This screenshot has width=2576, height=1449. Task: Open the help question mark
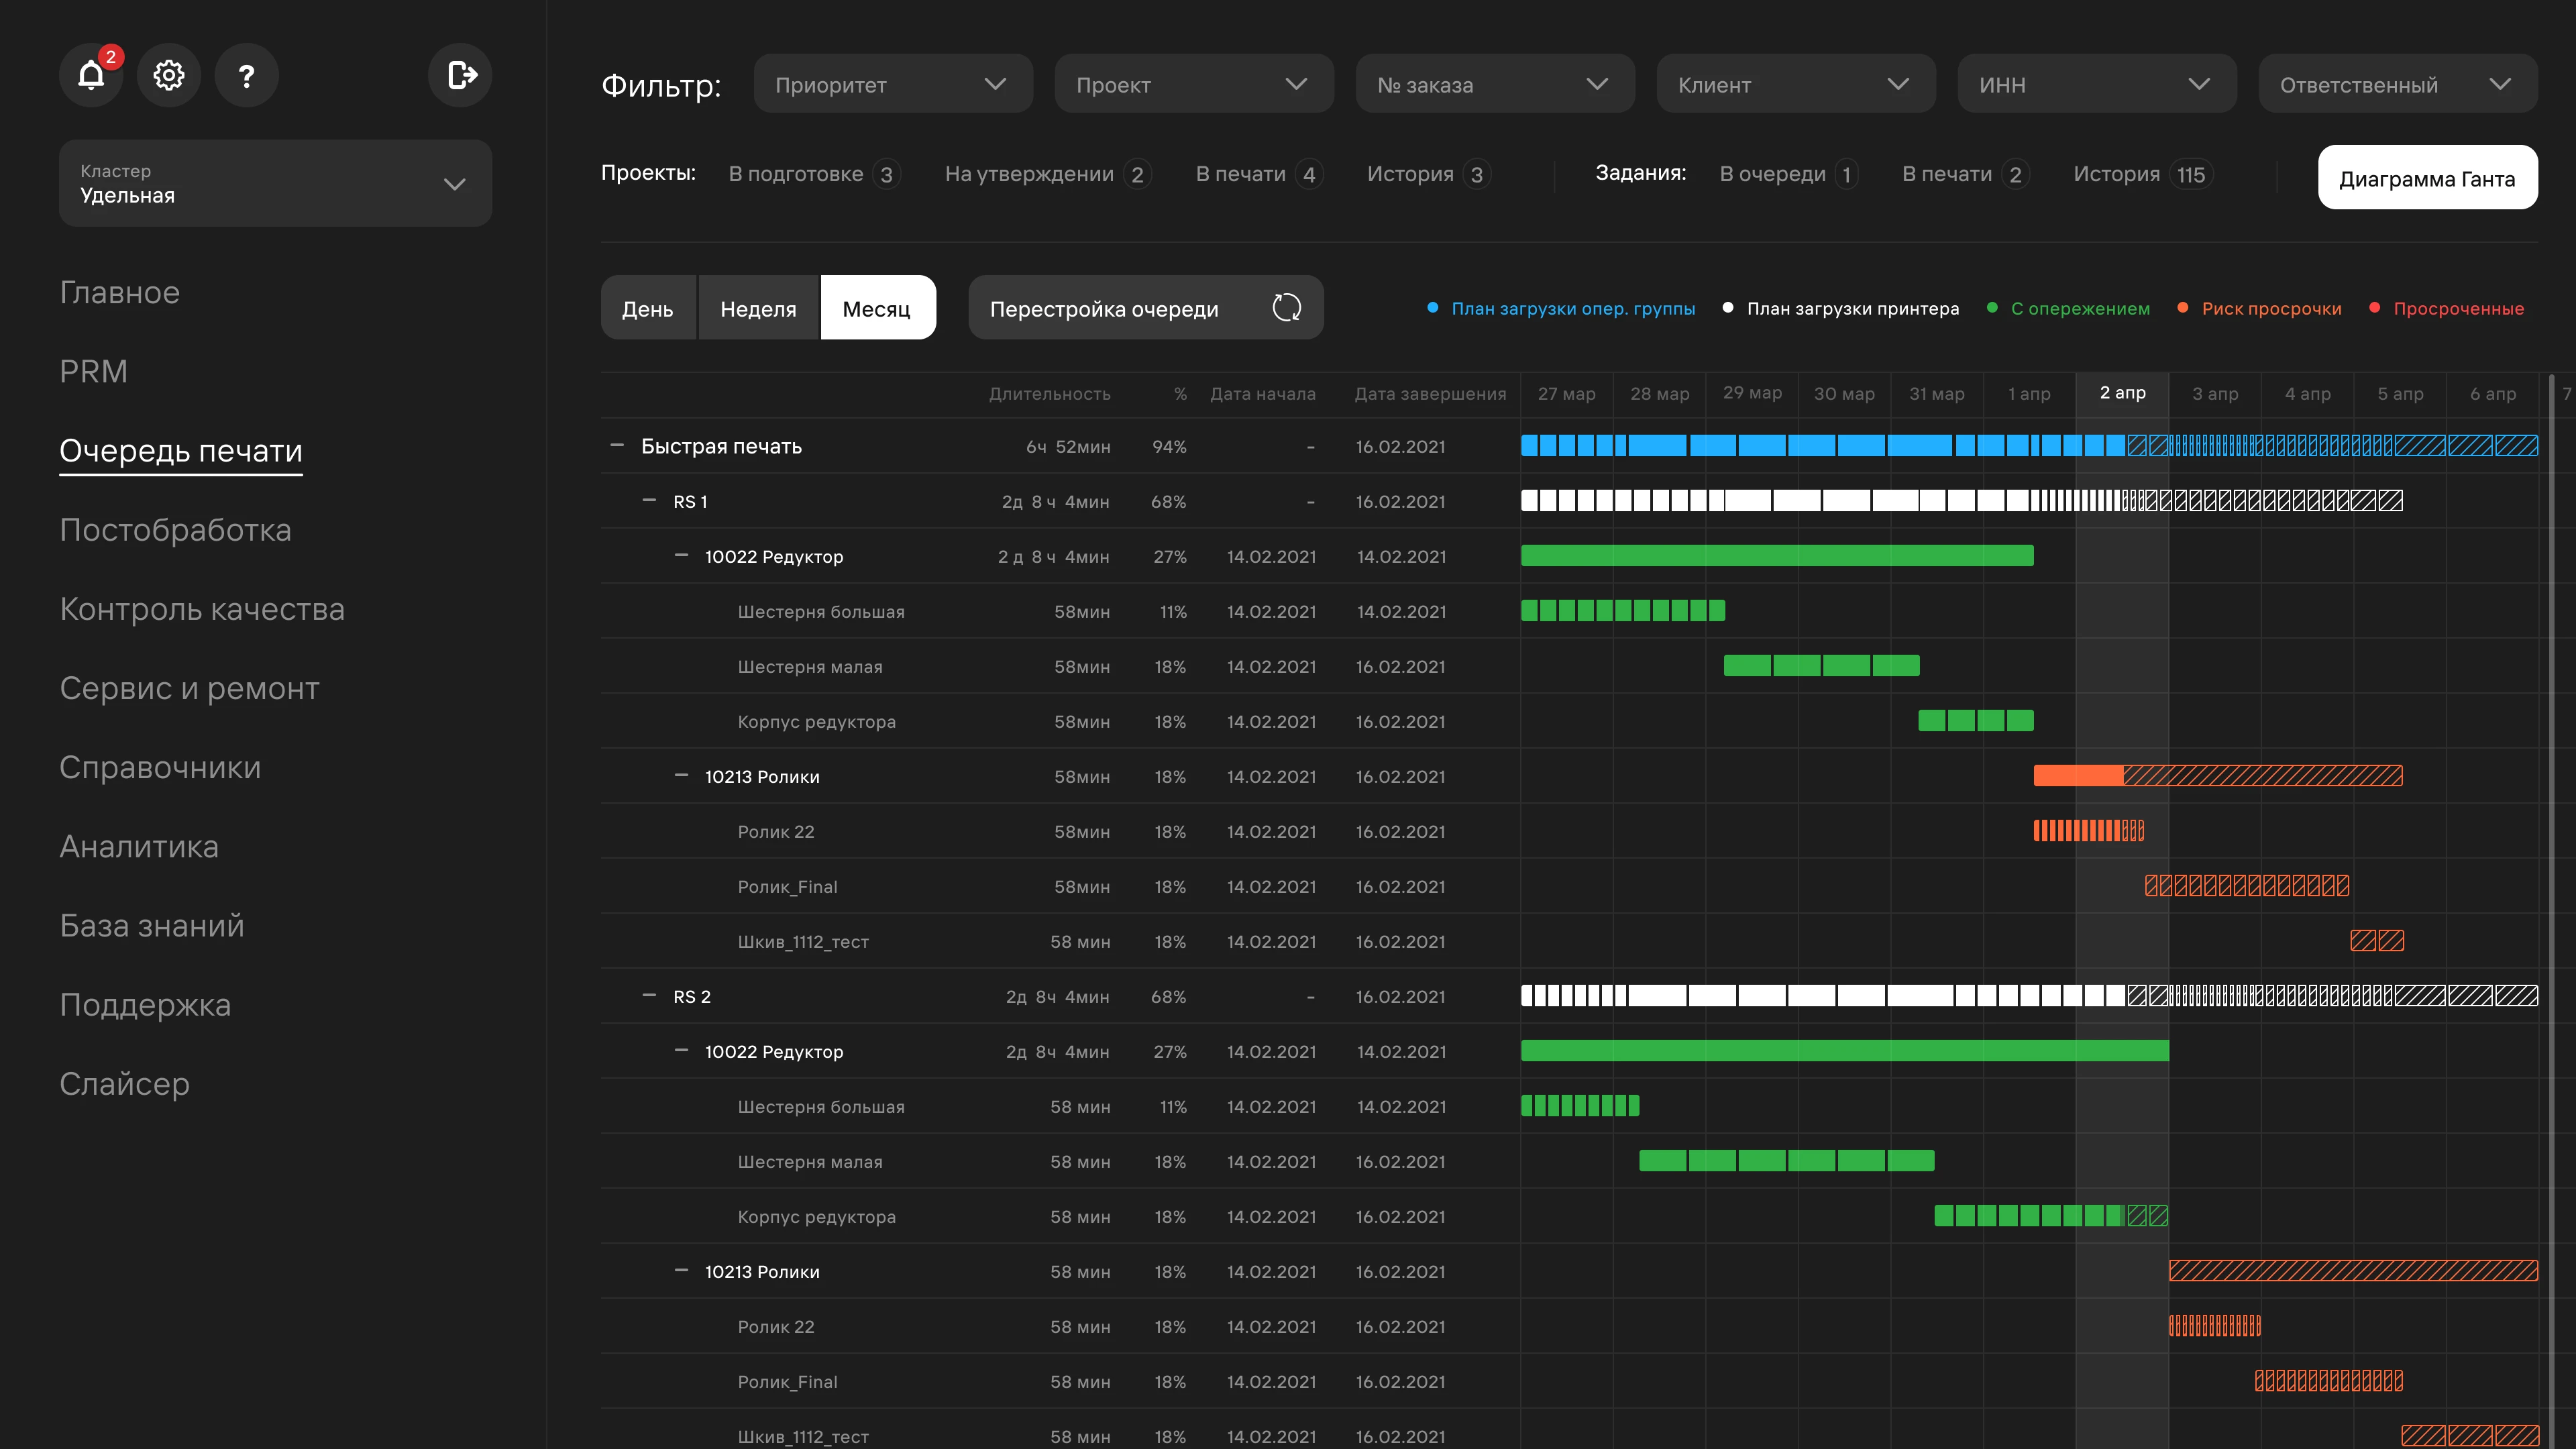coord(246,75)
